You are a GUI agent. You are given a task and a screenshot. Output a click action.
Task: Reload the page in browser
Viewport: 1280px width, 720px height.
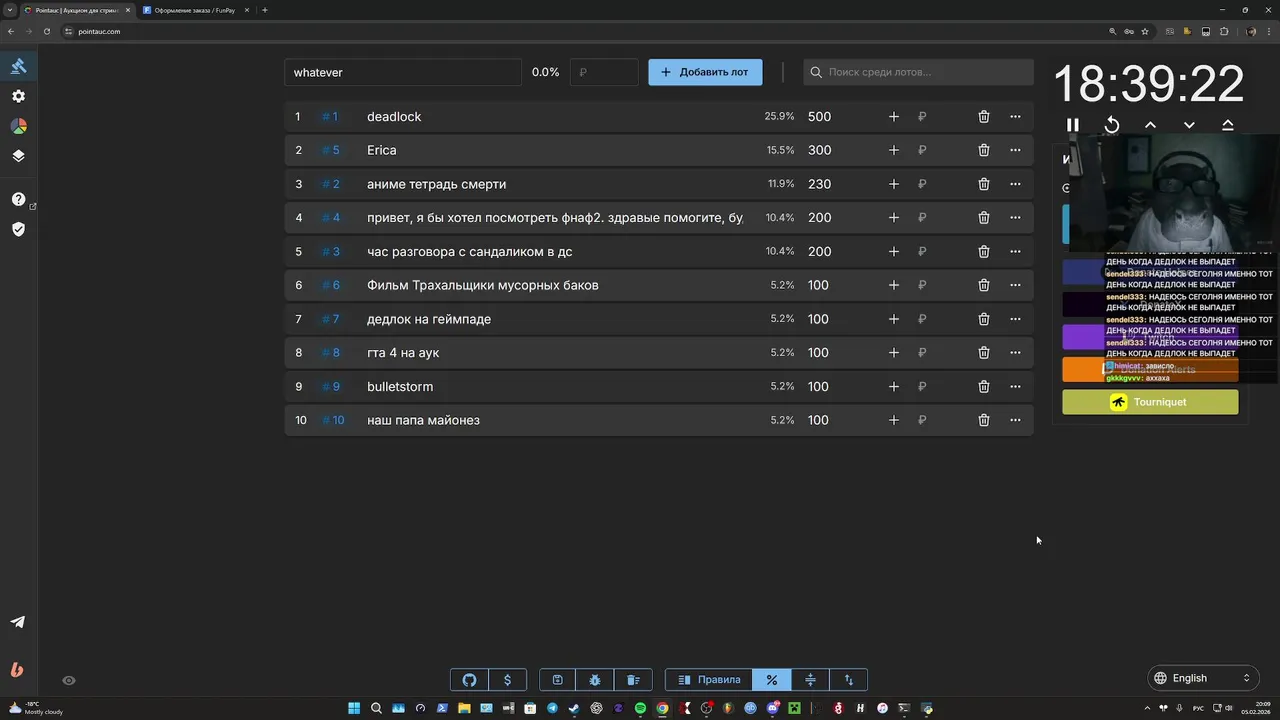tap(46, 31)
